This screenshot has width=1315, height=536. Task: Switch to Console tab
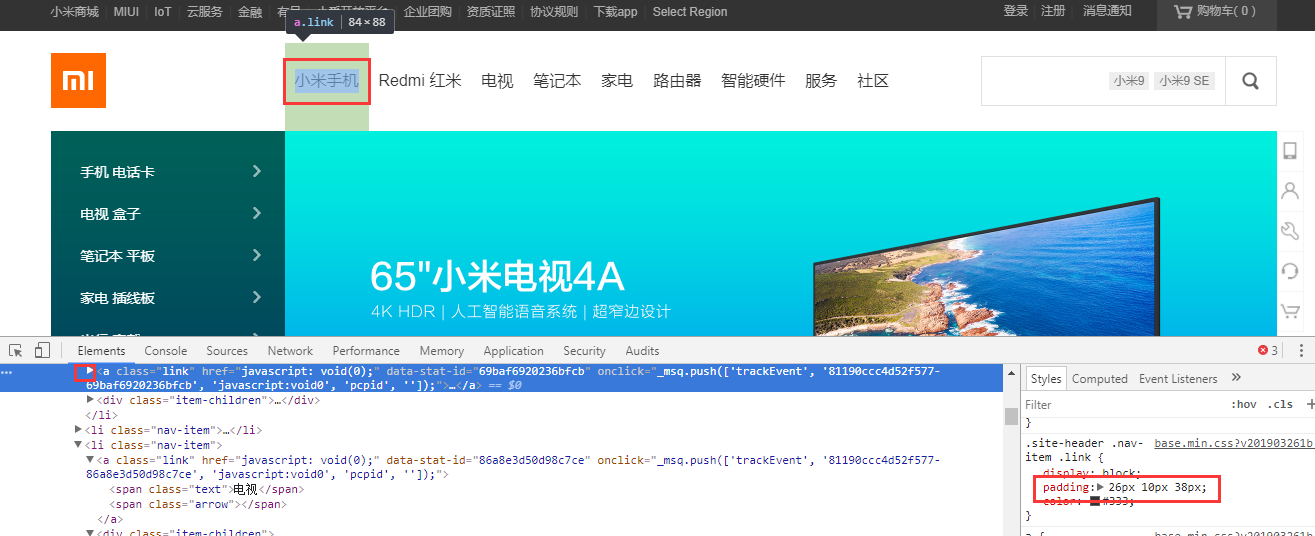(166, 351)
